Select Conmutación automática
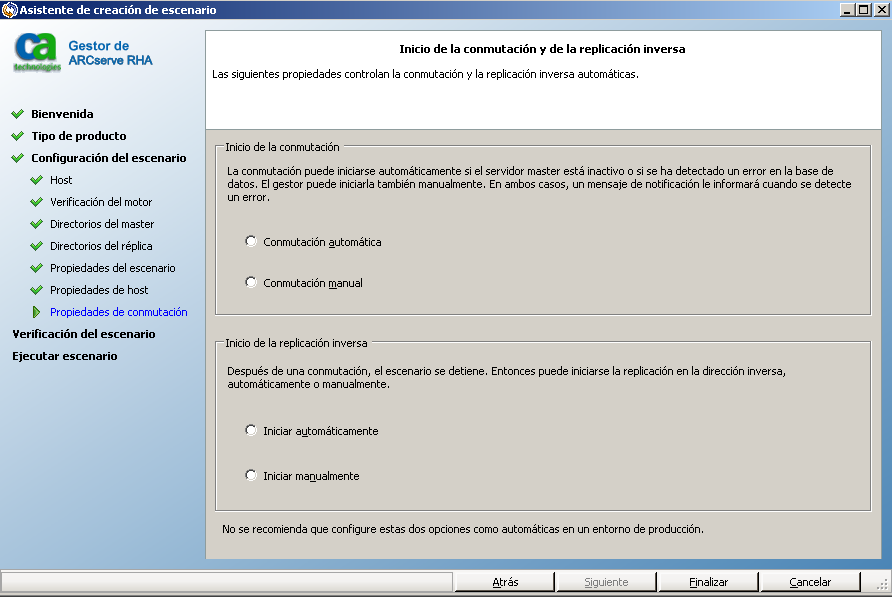 pos(250,240)
